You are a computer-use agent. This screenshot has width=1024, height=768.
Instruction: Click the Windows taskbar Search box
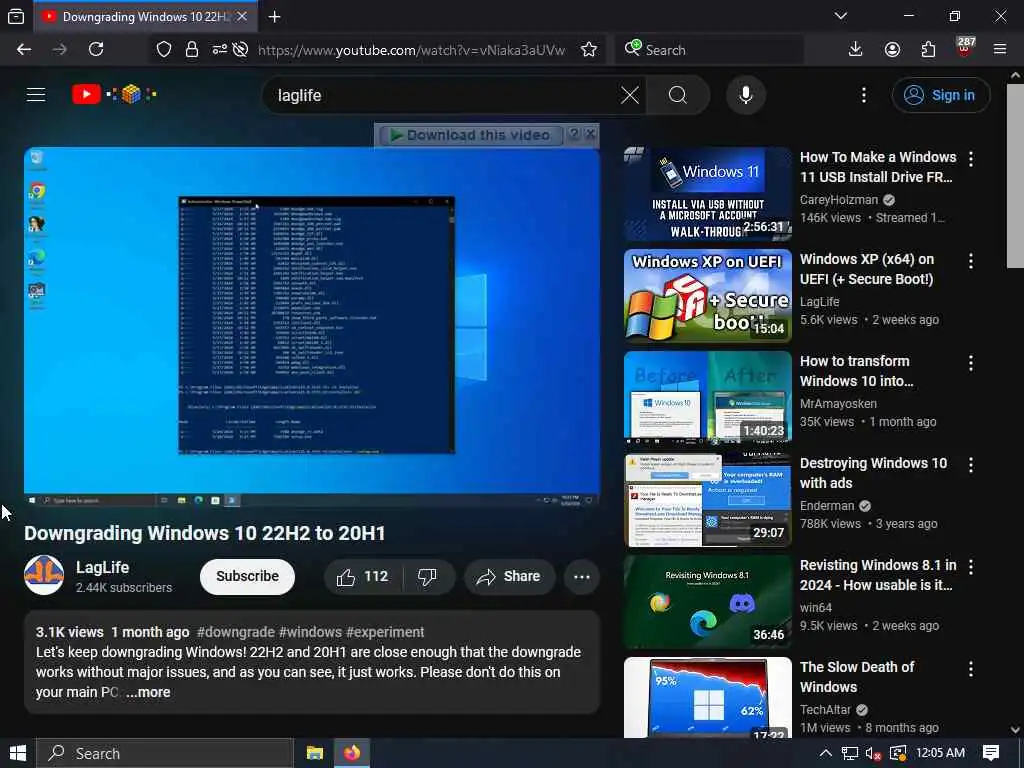point(165,754)
